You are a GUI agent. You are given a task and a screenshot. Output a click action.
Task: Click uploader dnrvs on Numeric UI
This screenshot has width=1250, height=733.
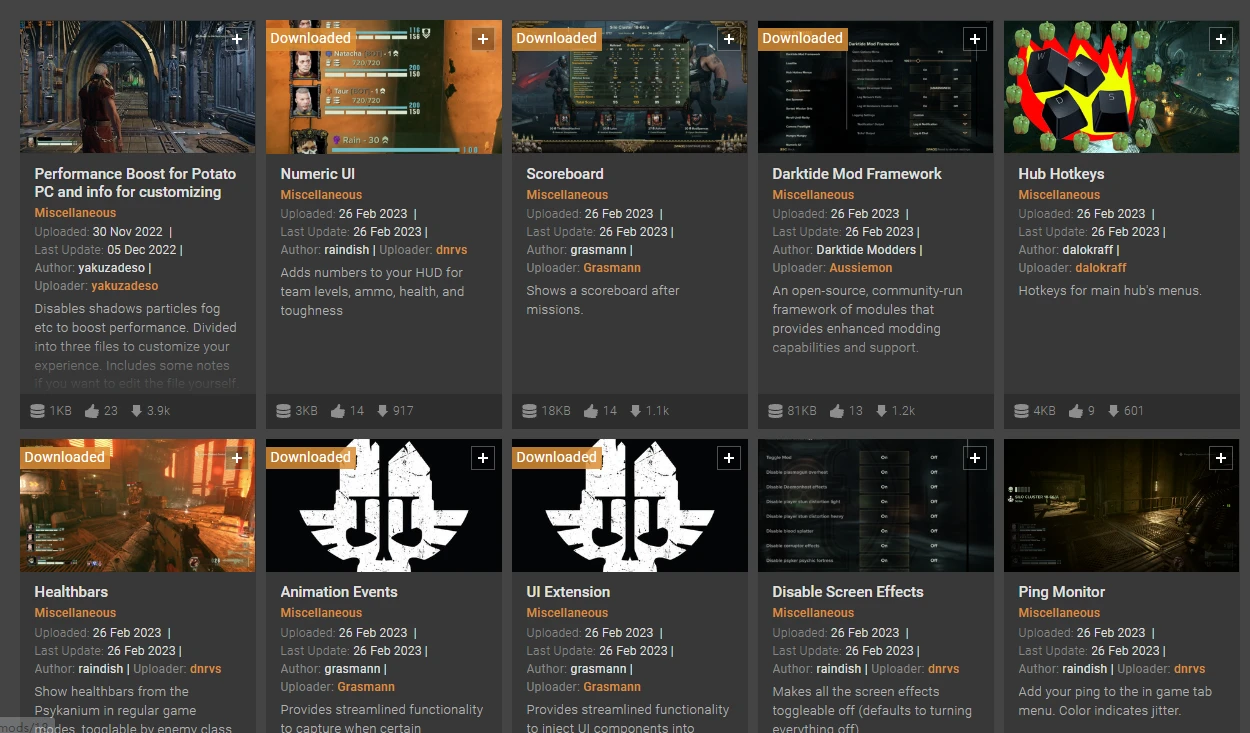tap(452, 250)
